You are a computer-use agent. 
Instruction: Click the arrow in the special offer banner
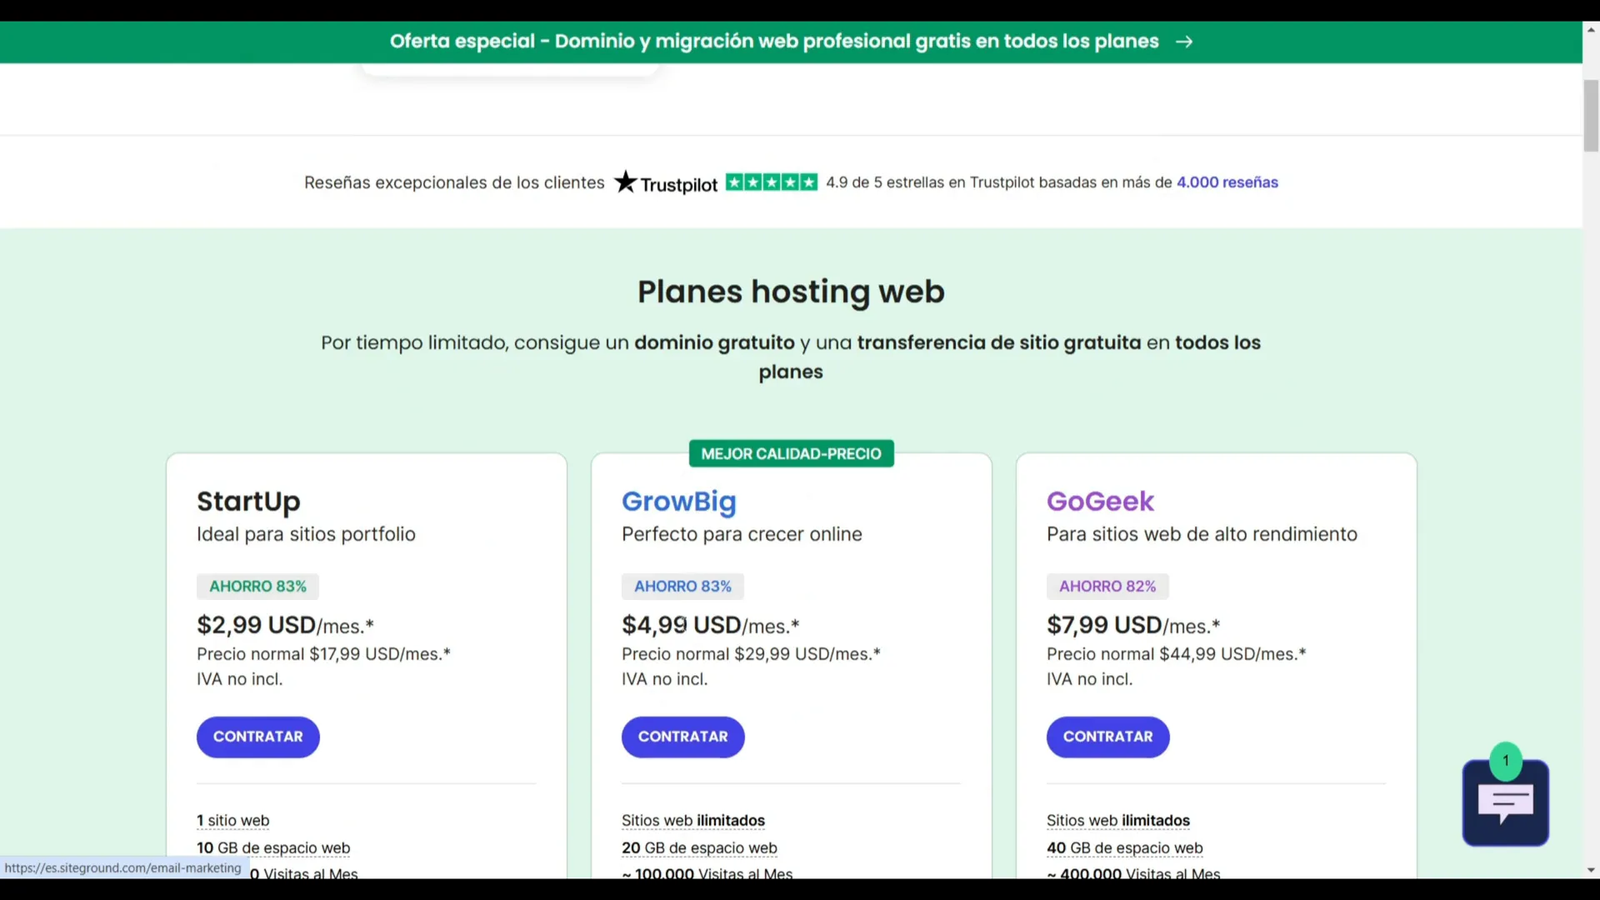[x=1185, y=41]
